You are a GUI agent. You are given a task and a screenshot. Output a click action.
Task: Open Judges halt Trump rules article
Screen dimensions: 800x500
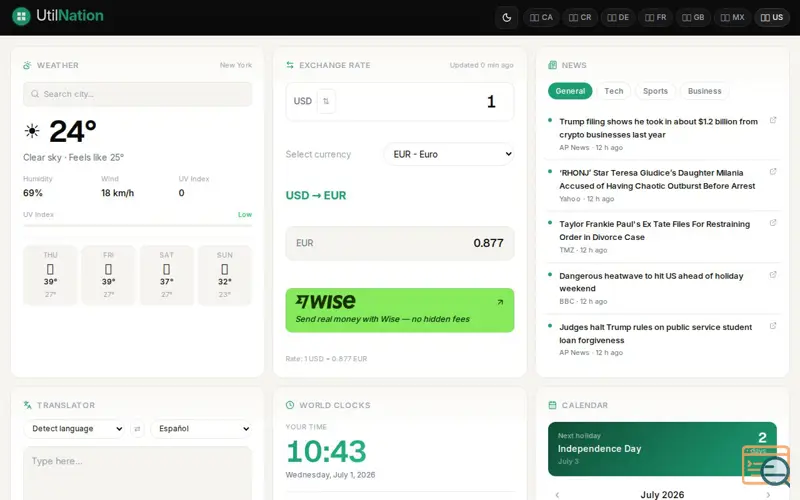(x=656, y=334)
